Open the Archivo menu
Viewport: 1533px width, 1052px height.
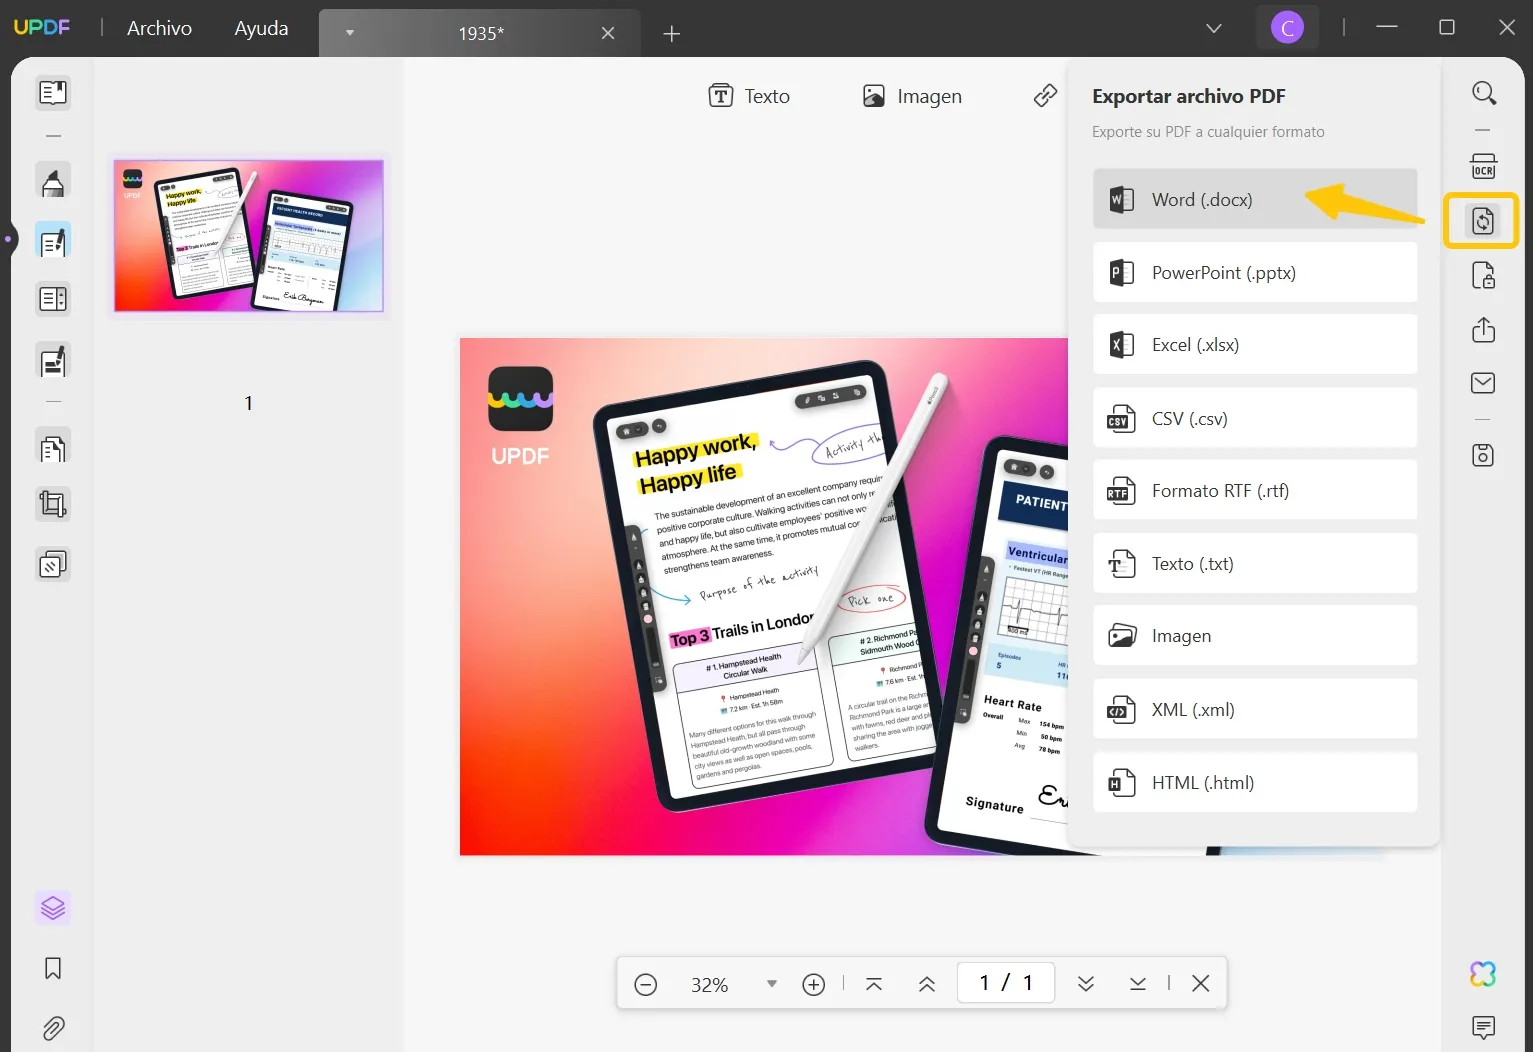point(158,28)
